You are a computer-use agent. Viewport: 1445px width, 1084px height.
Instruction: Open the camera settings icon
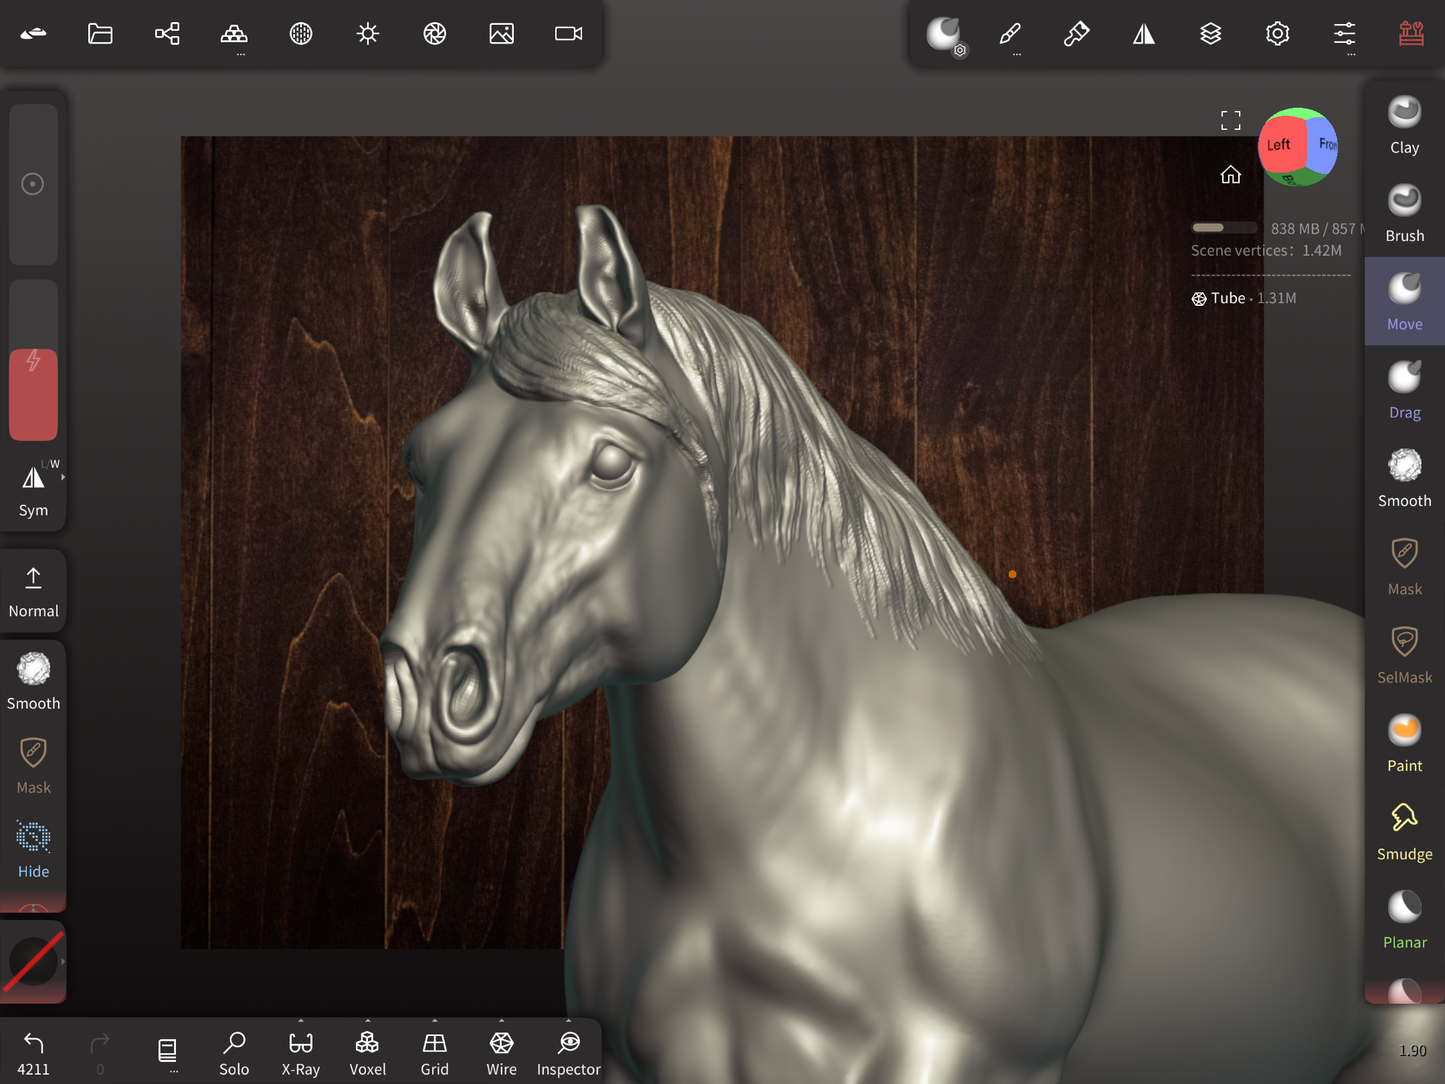tap(568, 34)
